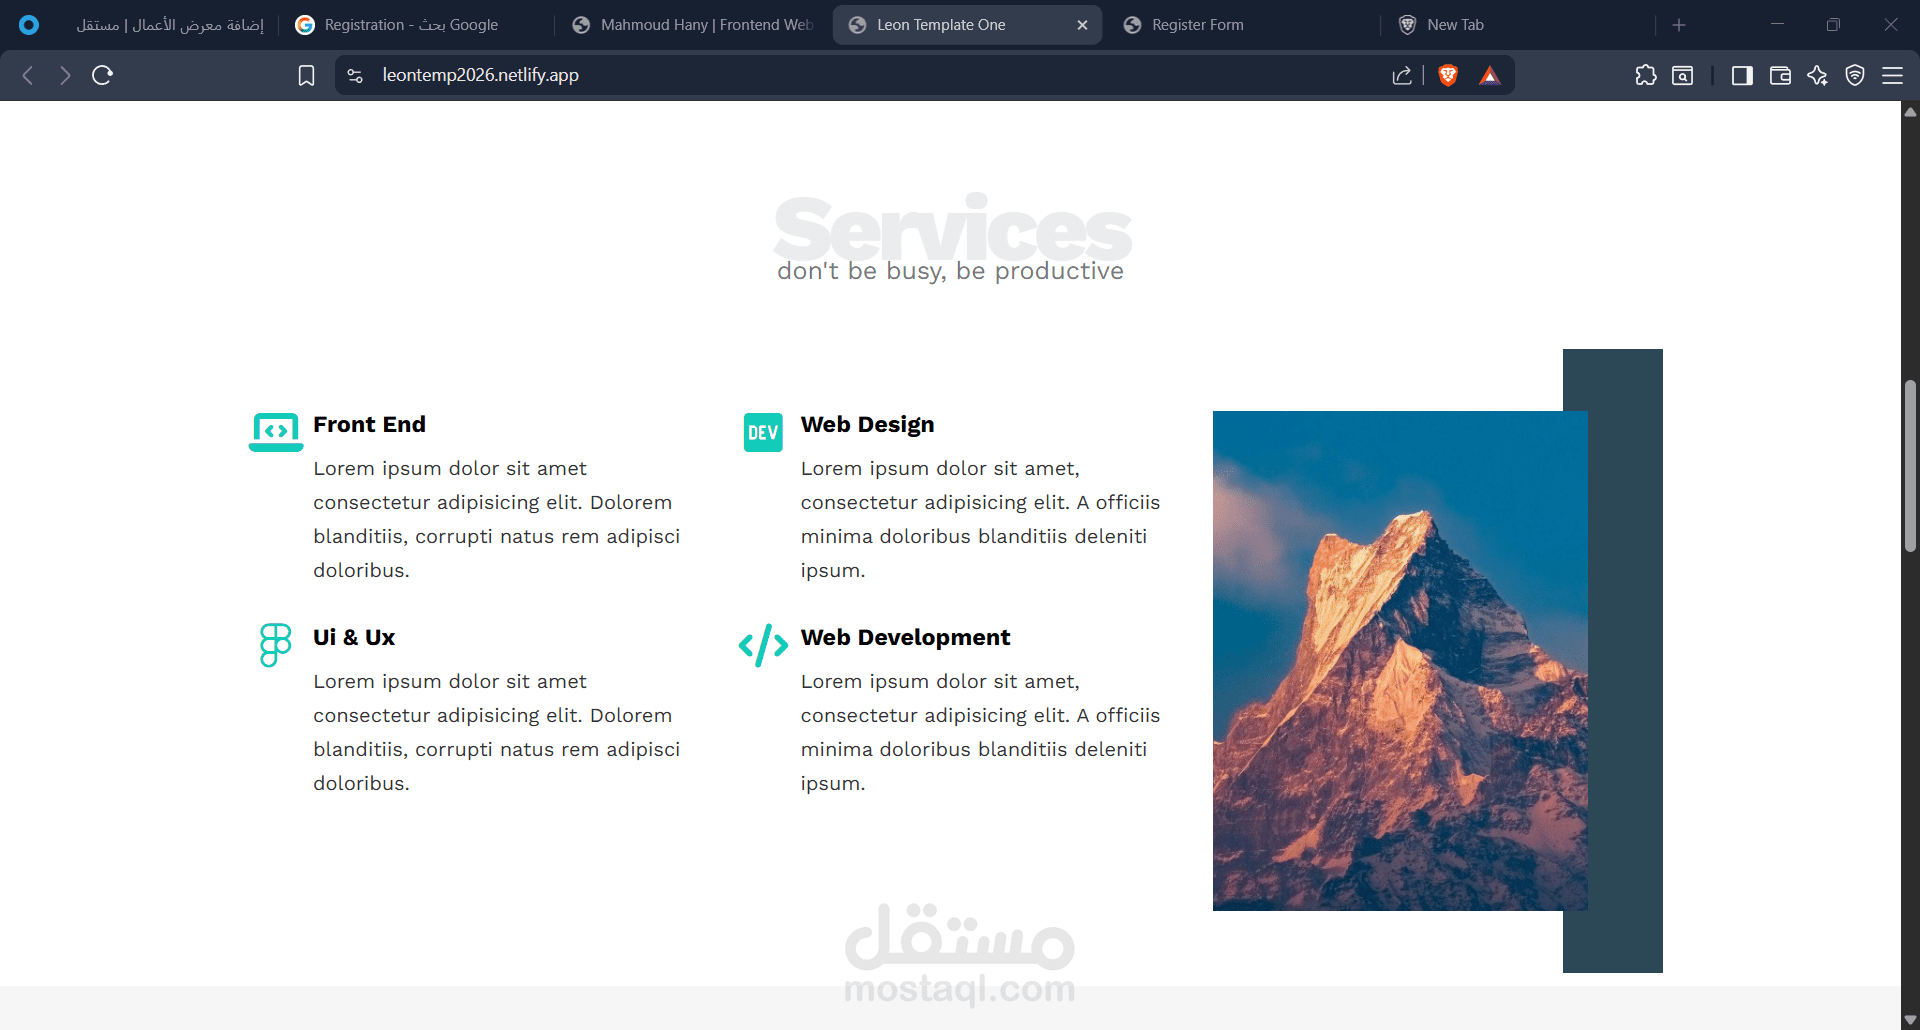Click the browser profile icon at top-left
Viewport: 1920px width, 1030px height.
point(29,25)
